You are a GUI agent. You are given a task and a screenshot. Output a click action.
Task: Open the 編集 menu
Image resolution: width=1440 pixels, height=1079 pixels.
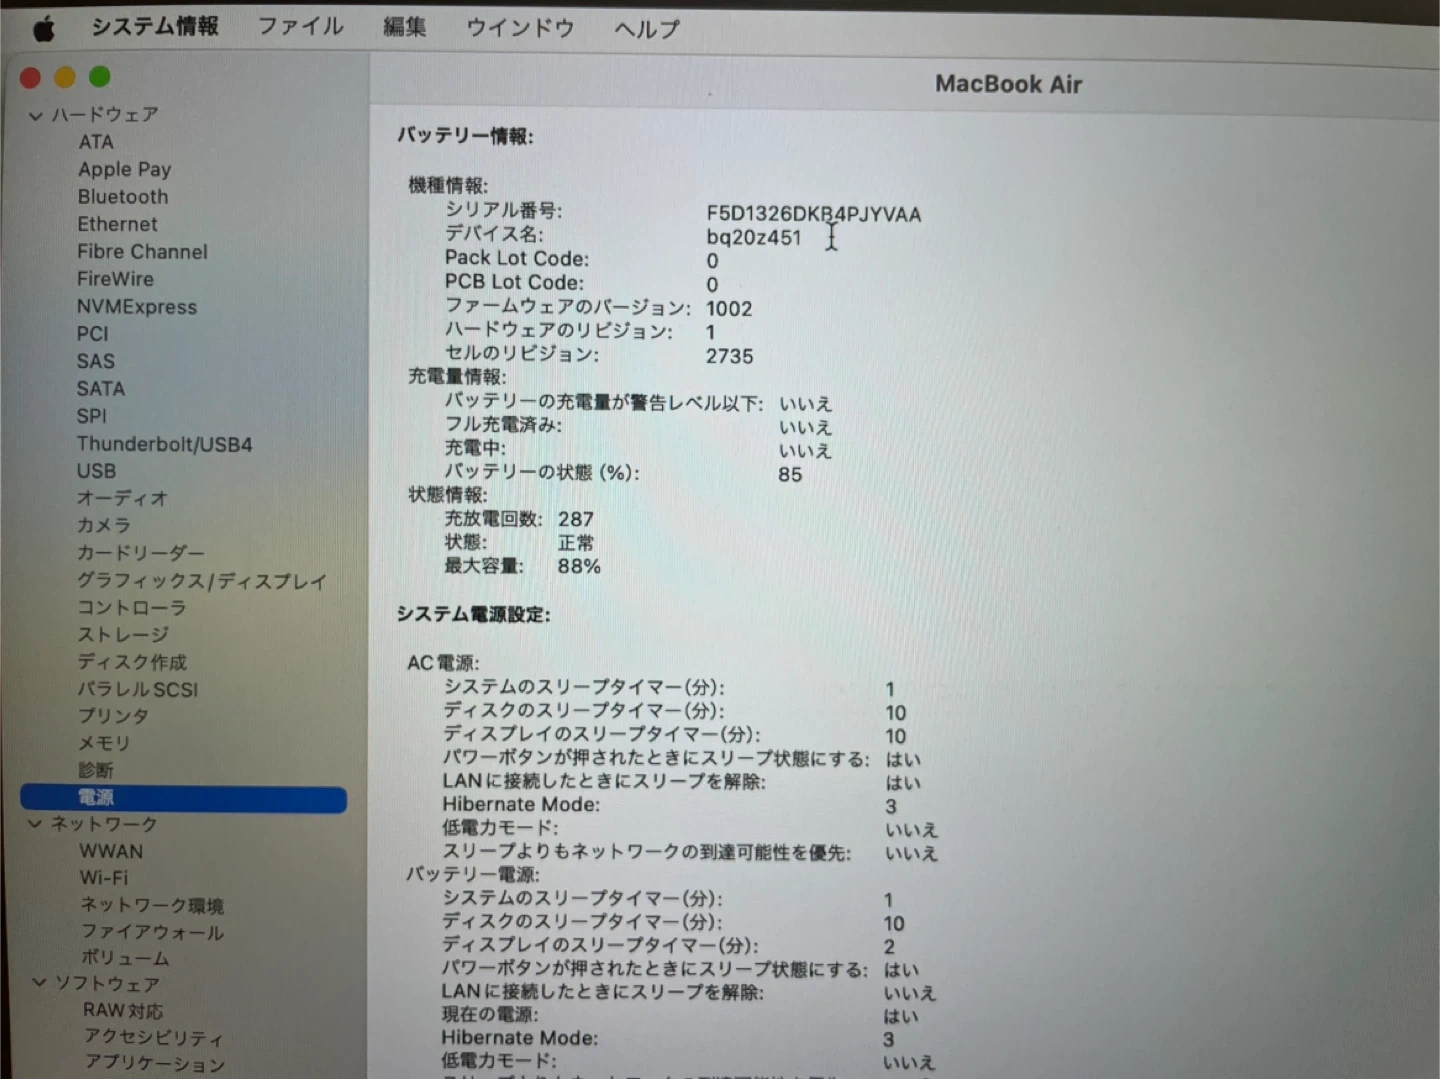point(404,27)
